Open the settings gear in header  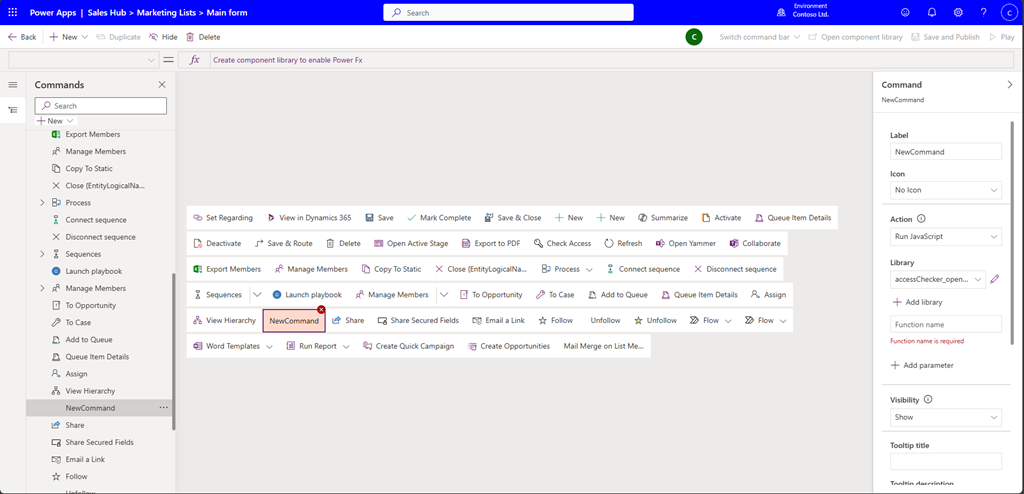(958, 12)
